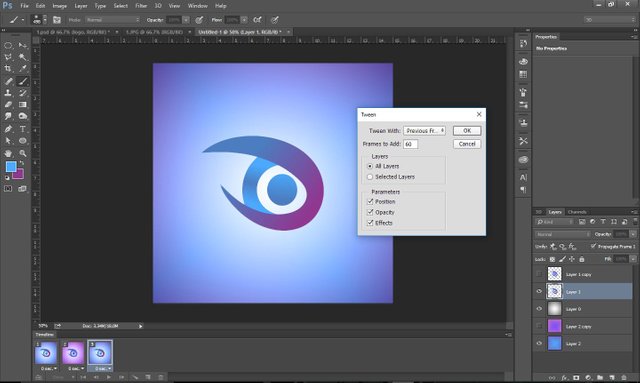Select the Hand tool
This screenshot has width=640, height=383.
click(x=8, y=154)
